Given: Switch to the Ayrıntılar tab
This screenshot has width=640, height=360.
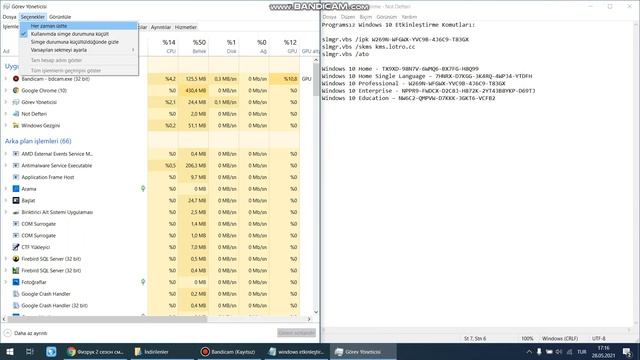Looking at the screenshot, I should point(161,27).
